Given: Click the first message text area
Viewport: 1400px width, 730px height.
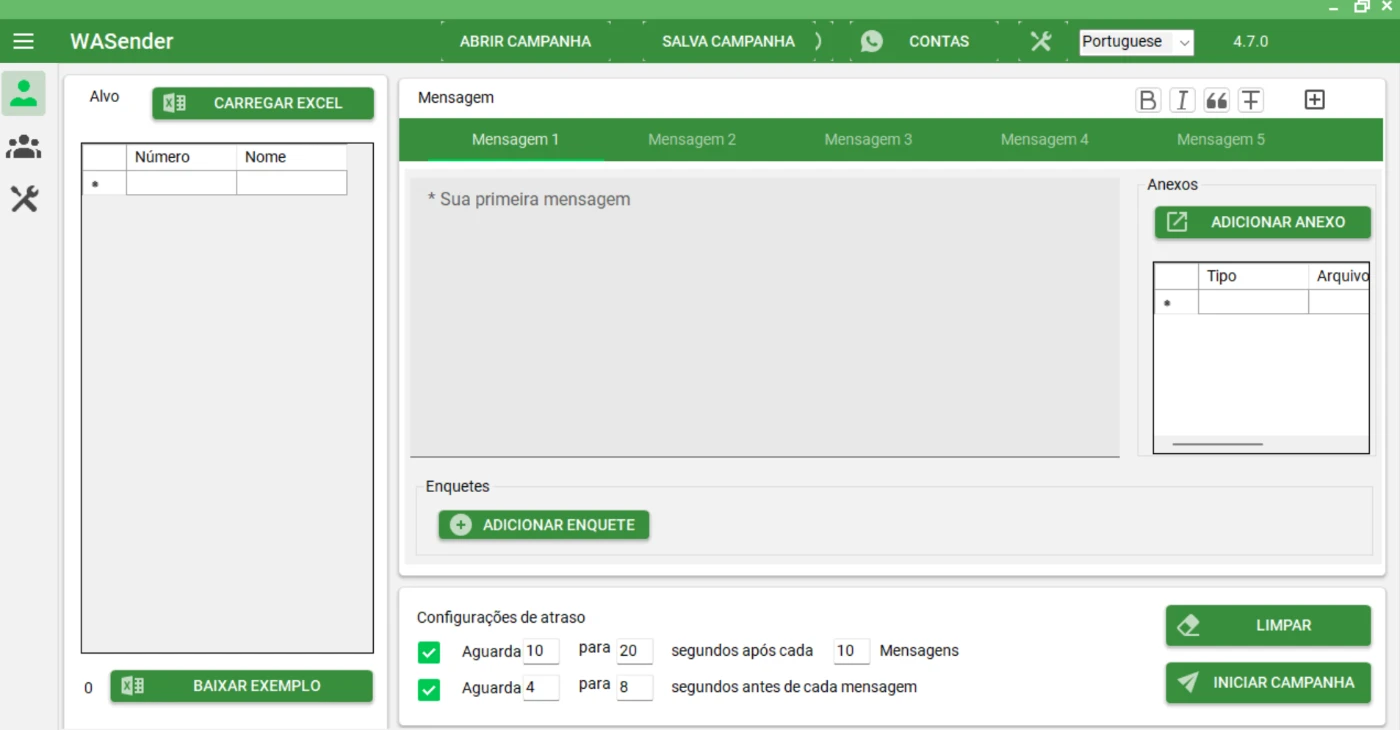Looking at the screenshot, I should [764, 318].
